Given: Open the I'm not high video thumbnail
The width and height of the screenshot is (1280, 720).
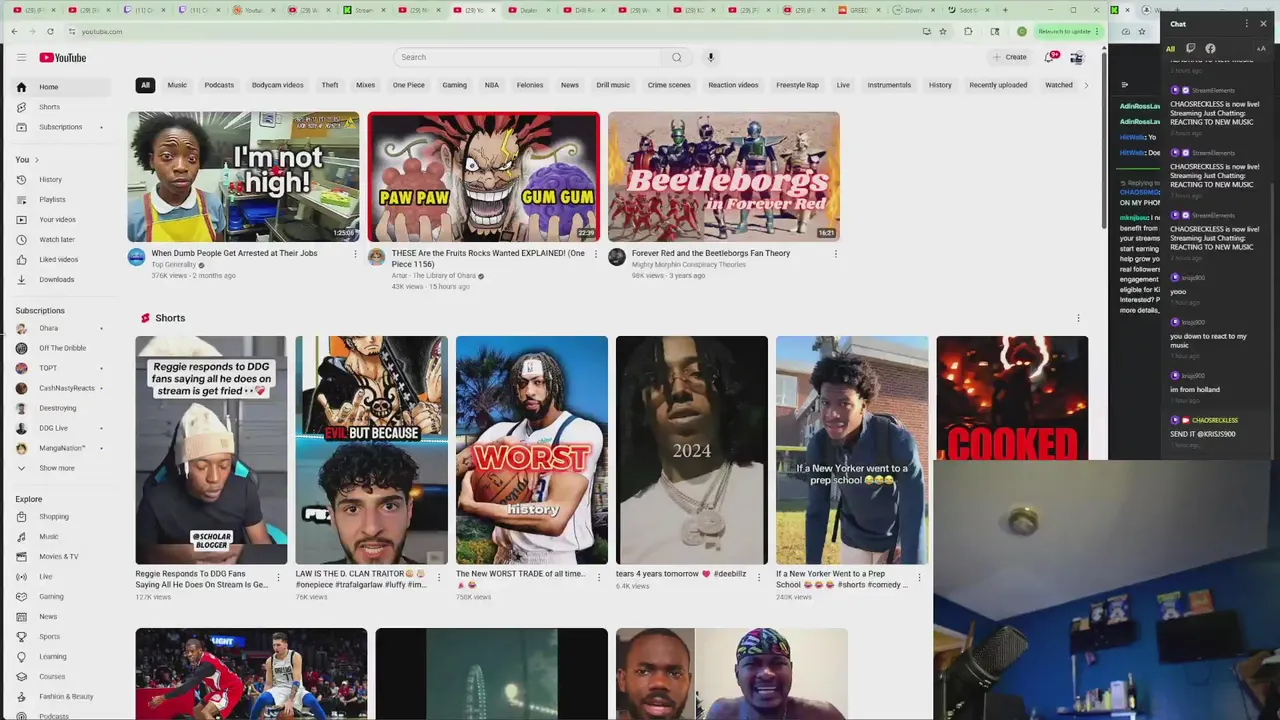Looking at the screenshot, I should point(243,177).
